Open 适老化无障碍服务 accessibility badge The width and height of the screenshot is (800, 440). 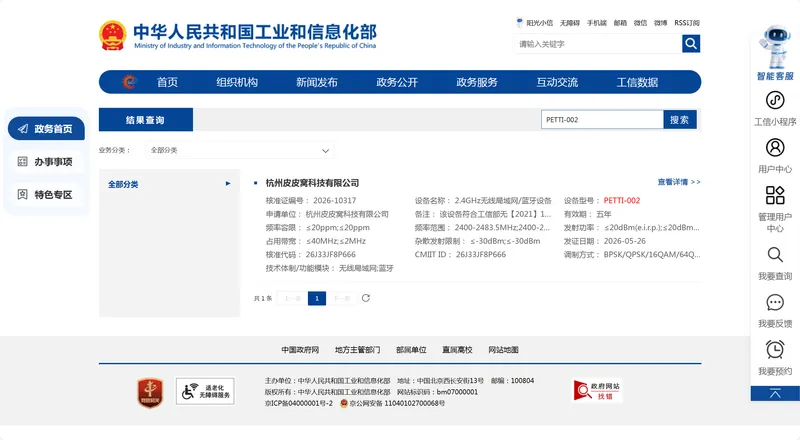tap(205, 392)
